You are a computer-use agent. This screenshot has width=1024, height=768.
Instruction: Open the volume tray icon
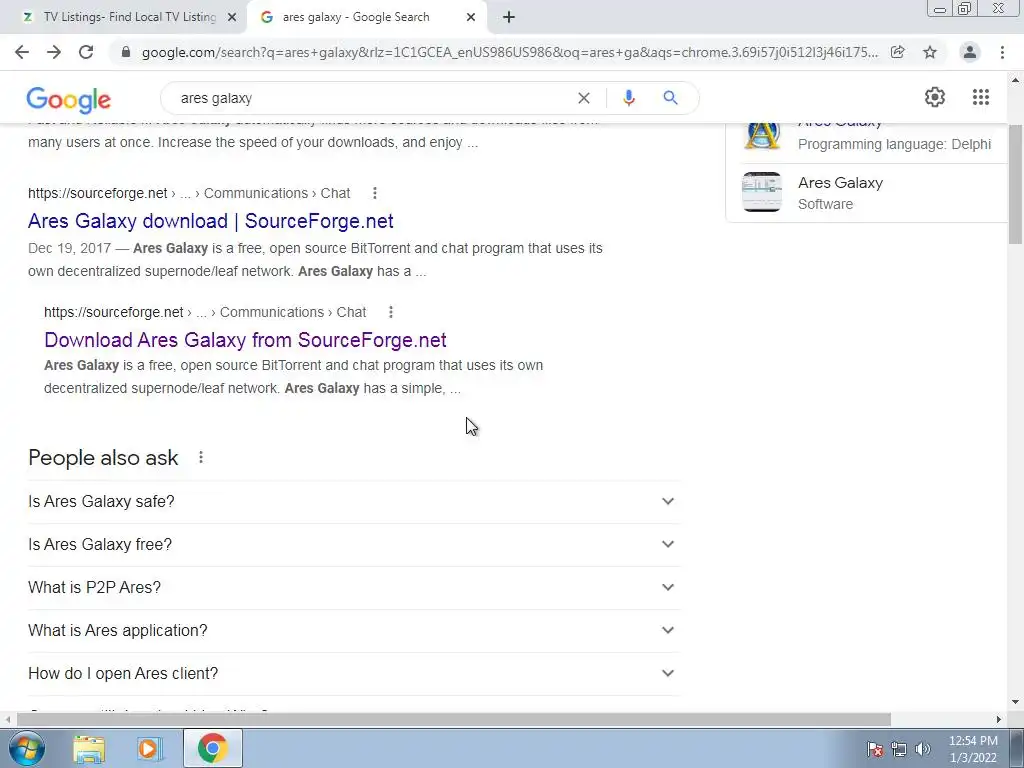(922, 749)
